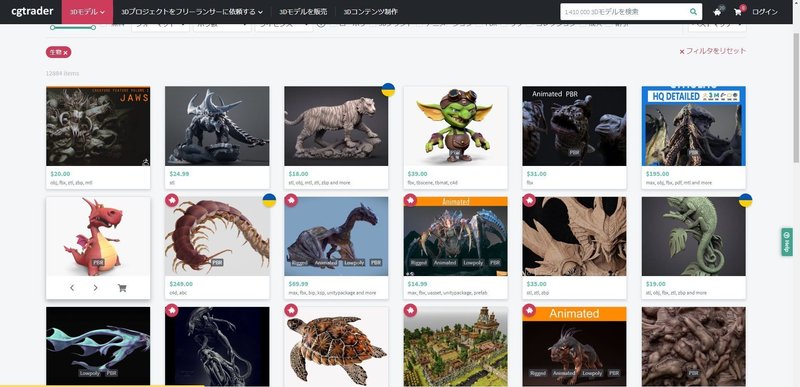The image size is (800, 387).
Task: Click pink badge icon on blue dragon card
Action: (x=291, y=200)
